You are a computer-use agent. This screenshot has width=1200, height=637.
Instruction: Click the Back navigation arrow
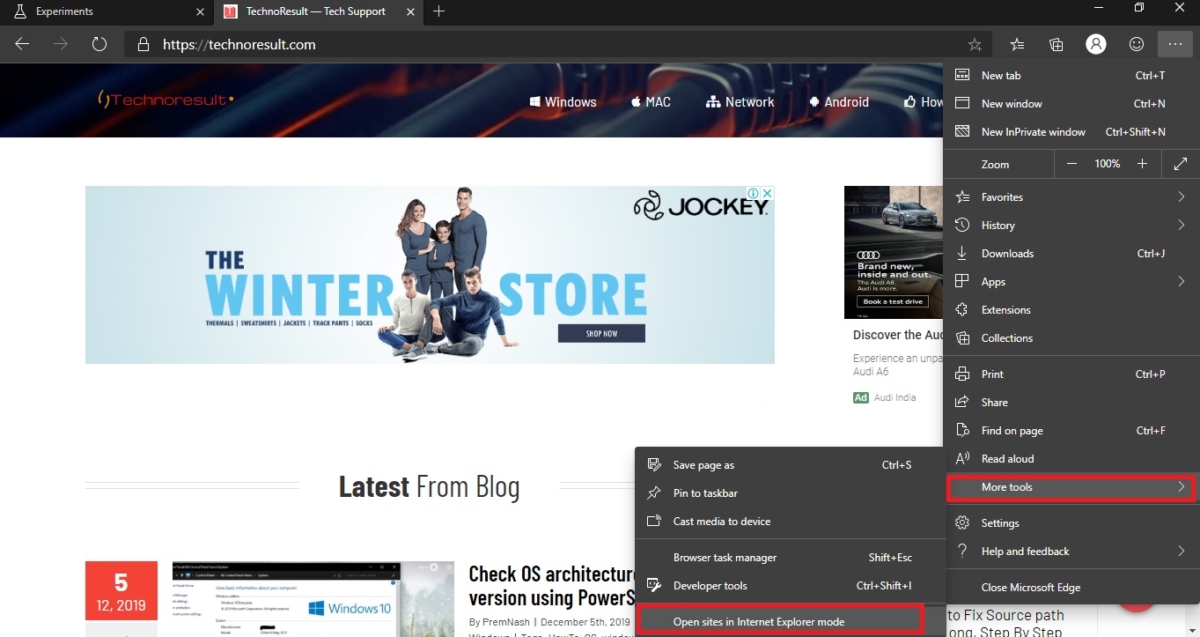(21, 44)
